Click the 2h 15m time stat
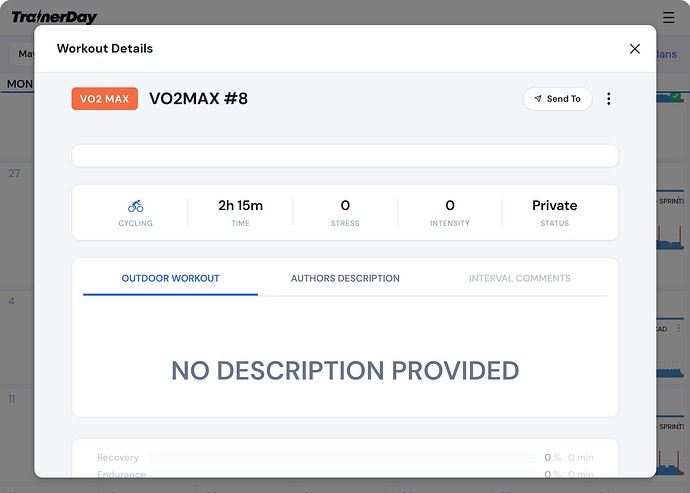Screen dimensions: 690x493 (x=240, y=206)
